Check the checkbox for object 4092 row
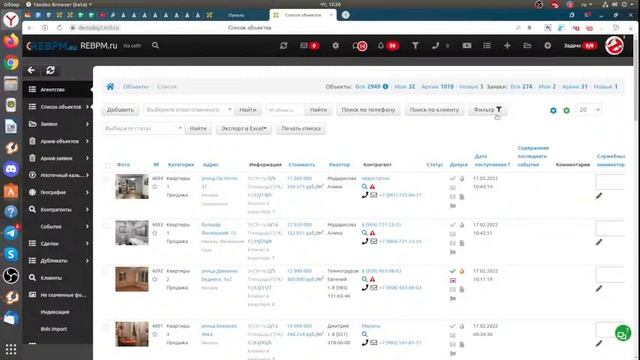640x360 pixels. [x=106, y=272]
